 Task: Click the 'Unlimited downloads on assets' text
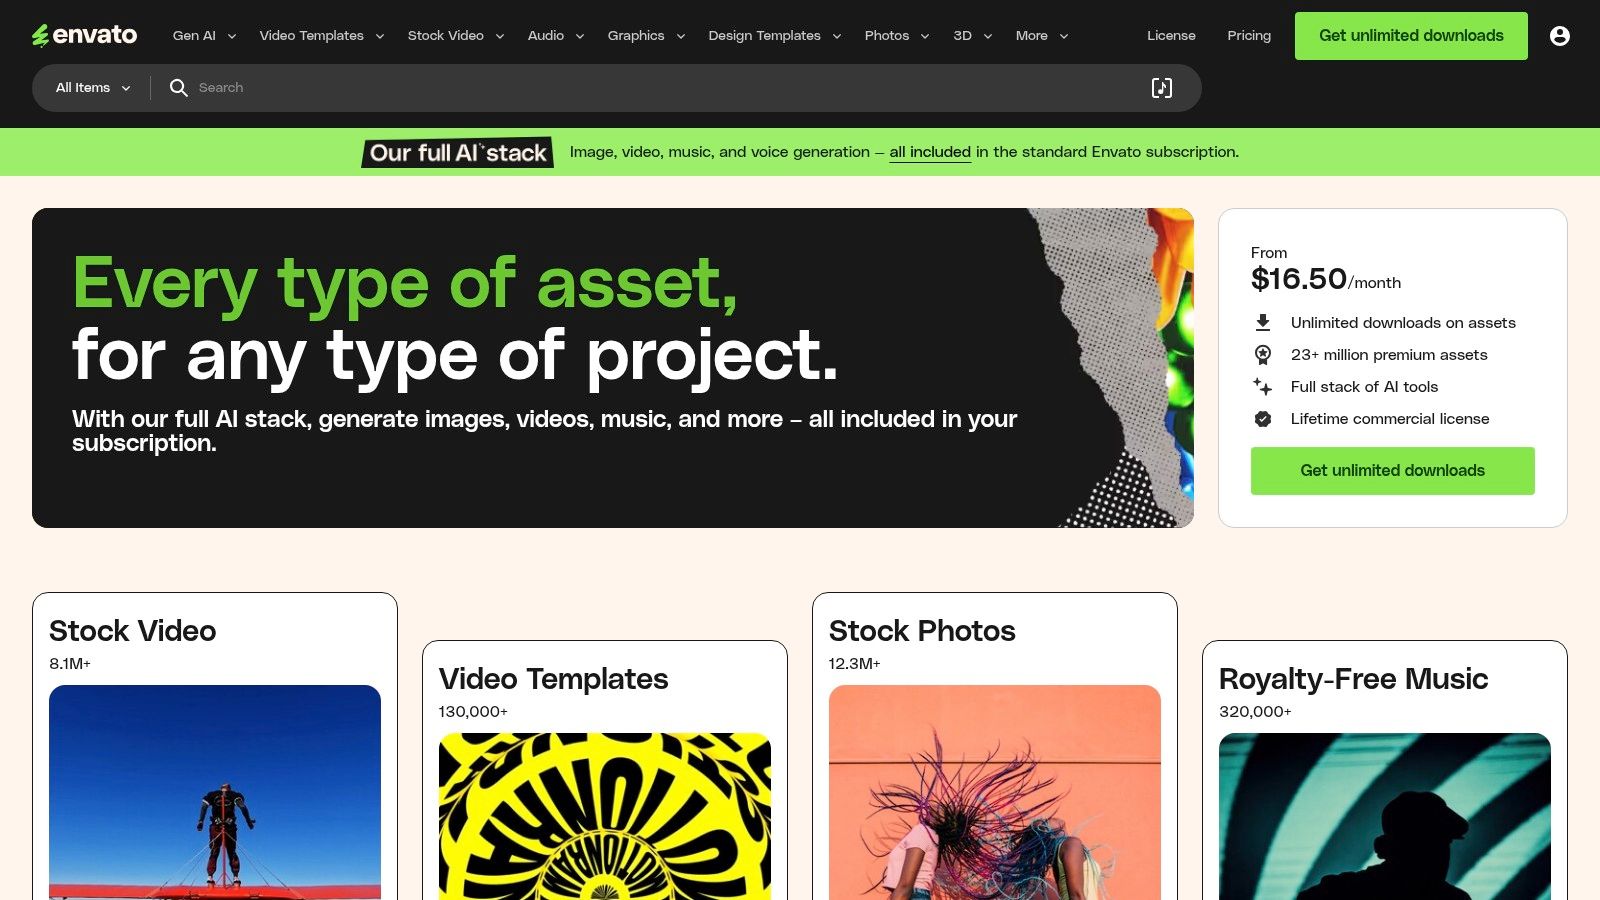1403,323
